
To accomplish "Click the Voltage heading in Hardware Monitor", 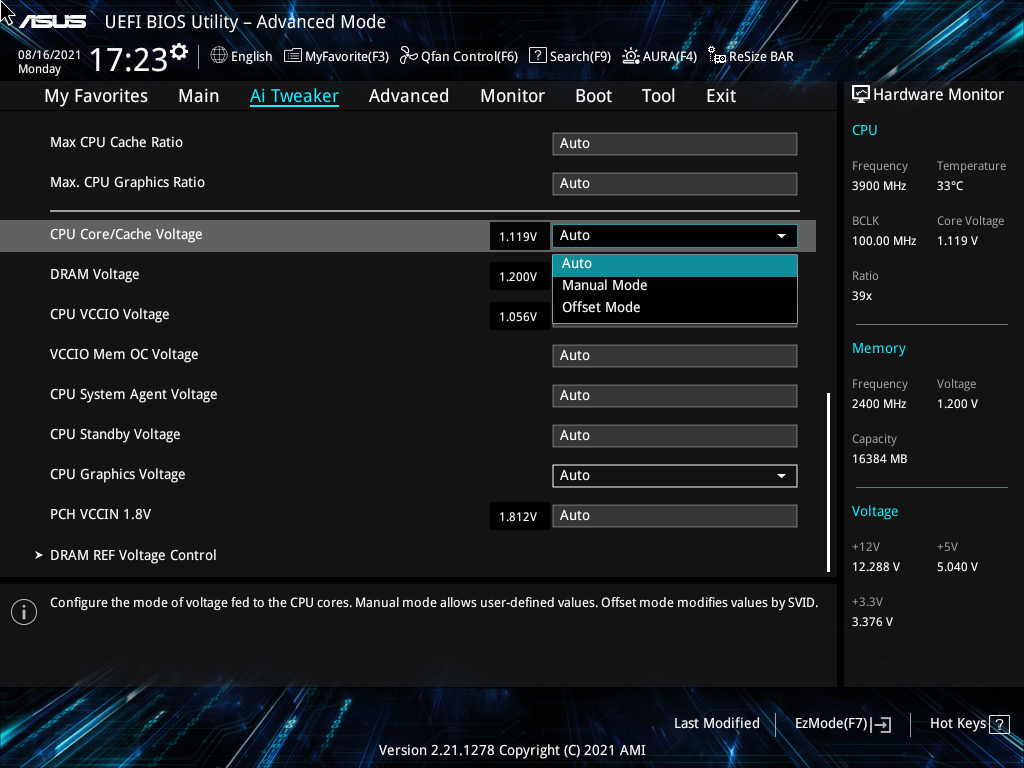I will [x=875, y=511].
